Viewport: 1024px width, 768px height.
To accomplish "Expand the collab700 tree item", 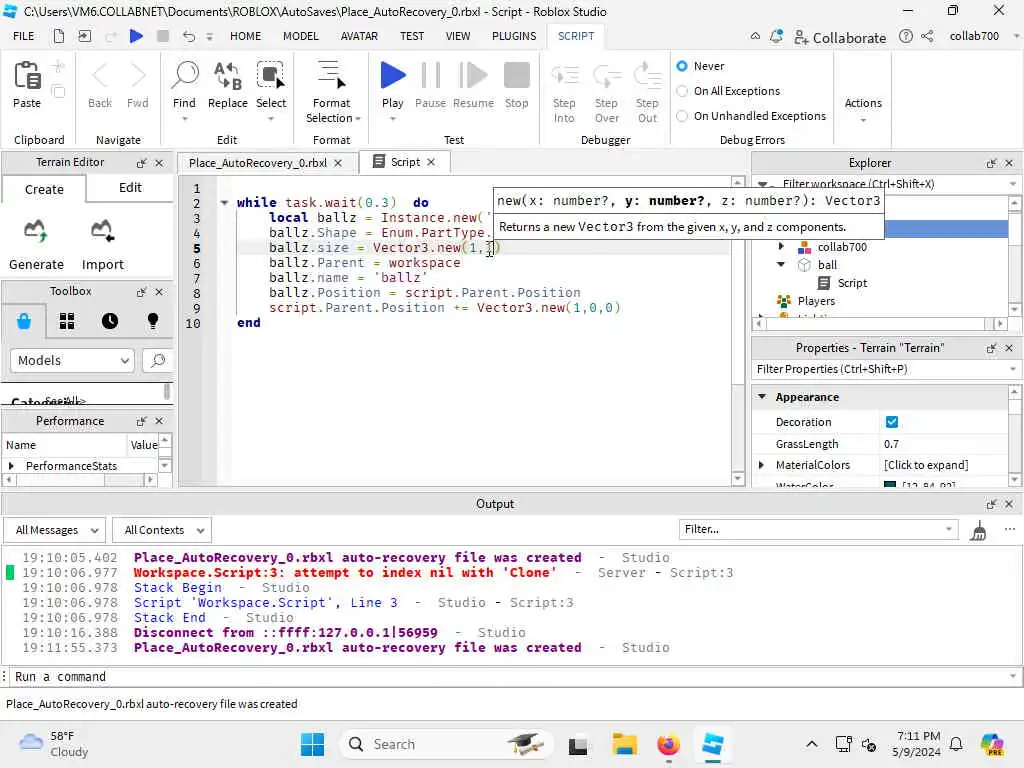I will click(x=781, y=247).
